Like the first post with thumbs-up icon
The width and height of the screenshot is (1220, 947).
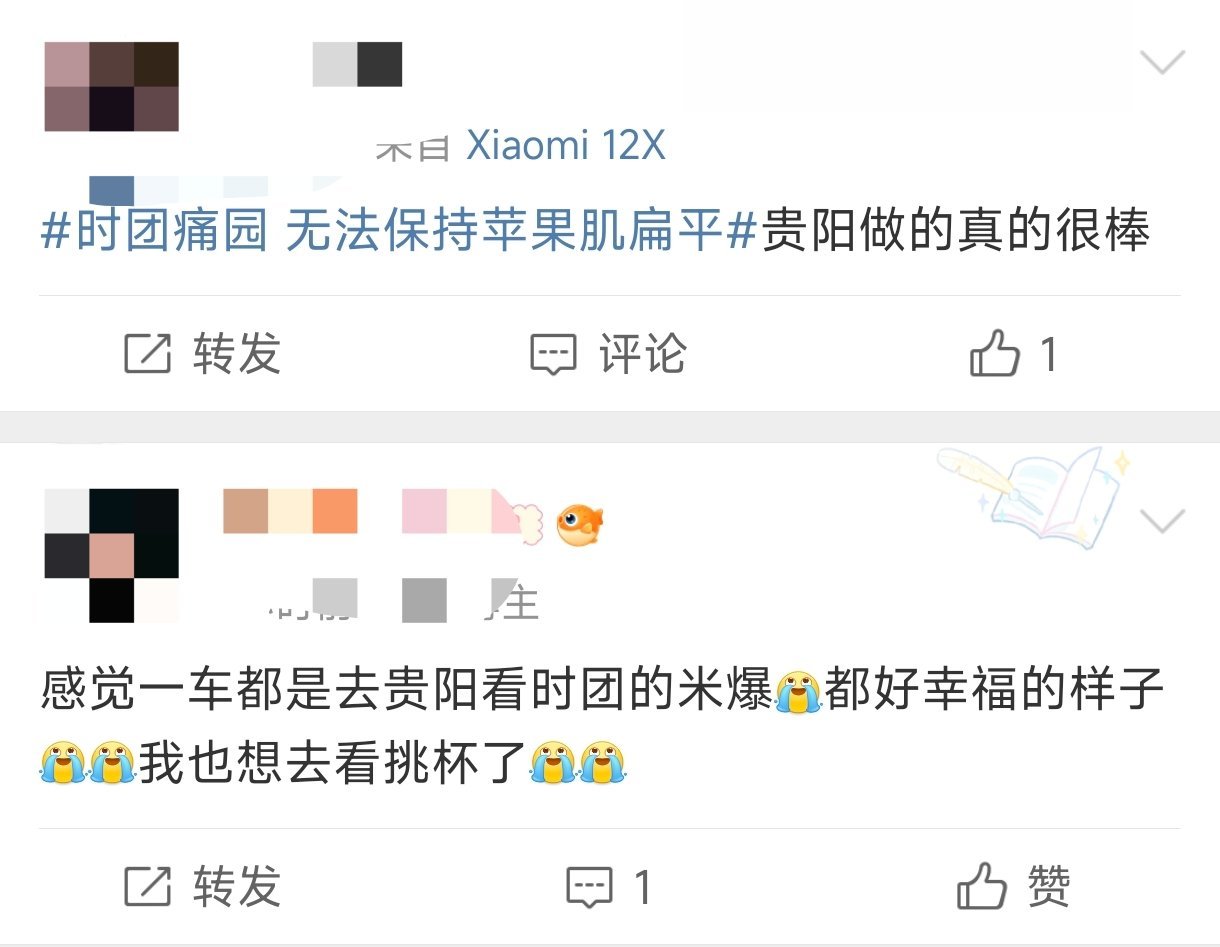pyautogui.click(x=994, y=354)
